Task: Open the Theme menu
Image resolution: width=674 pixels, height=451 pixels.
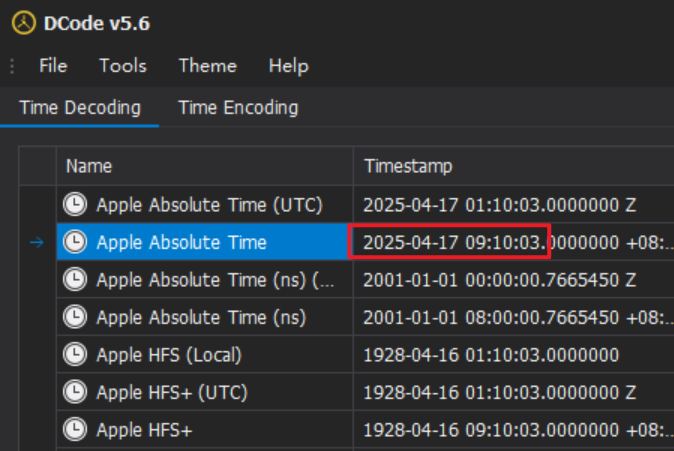Action: pyautogui.click(x=208, y=66)
